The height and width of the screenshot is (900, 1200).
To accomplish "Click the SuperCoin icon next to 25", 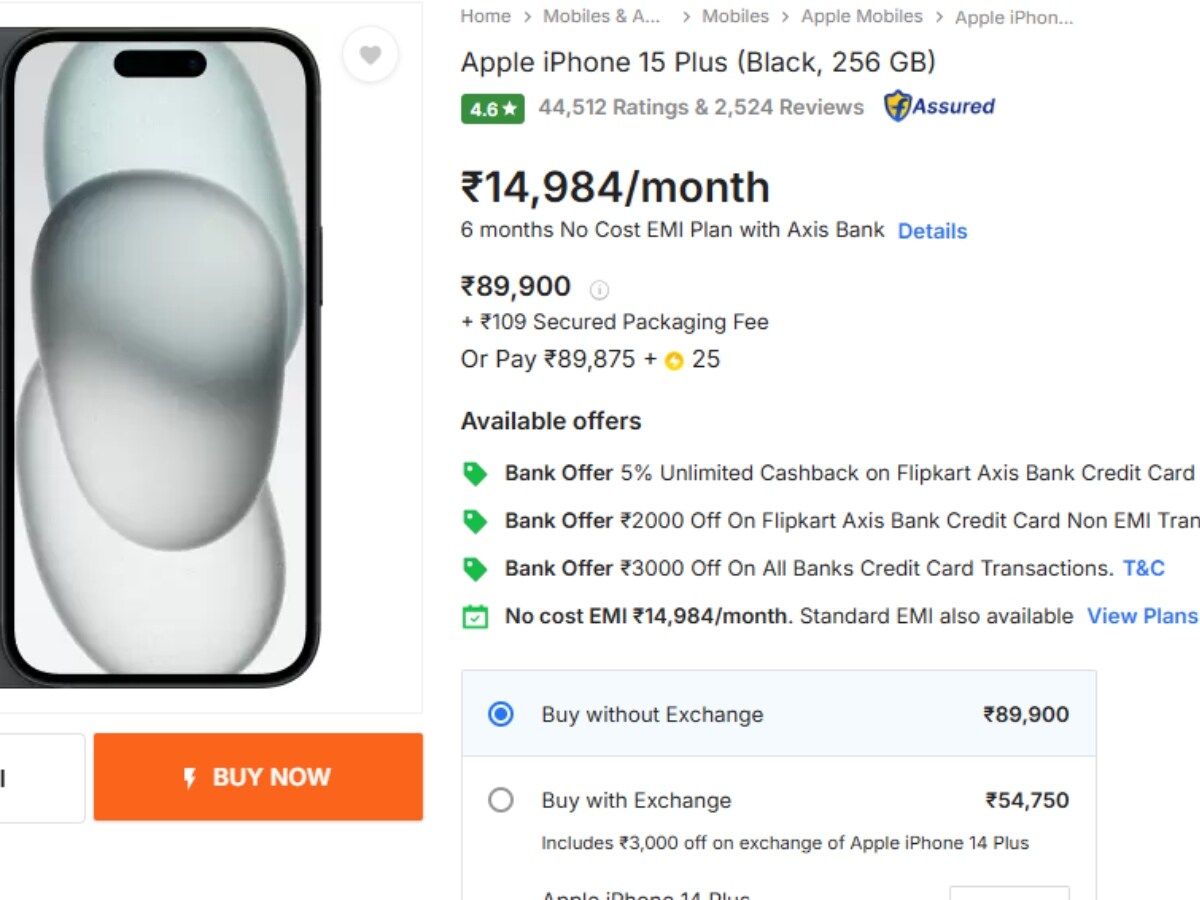I will 674,361.
